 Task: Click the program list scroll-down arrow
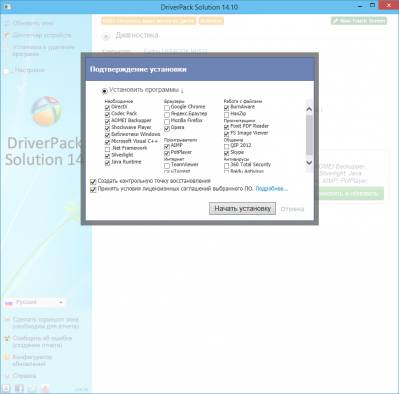[x=309, y=163]
